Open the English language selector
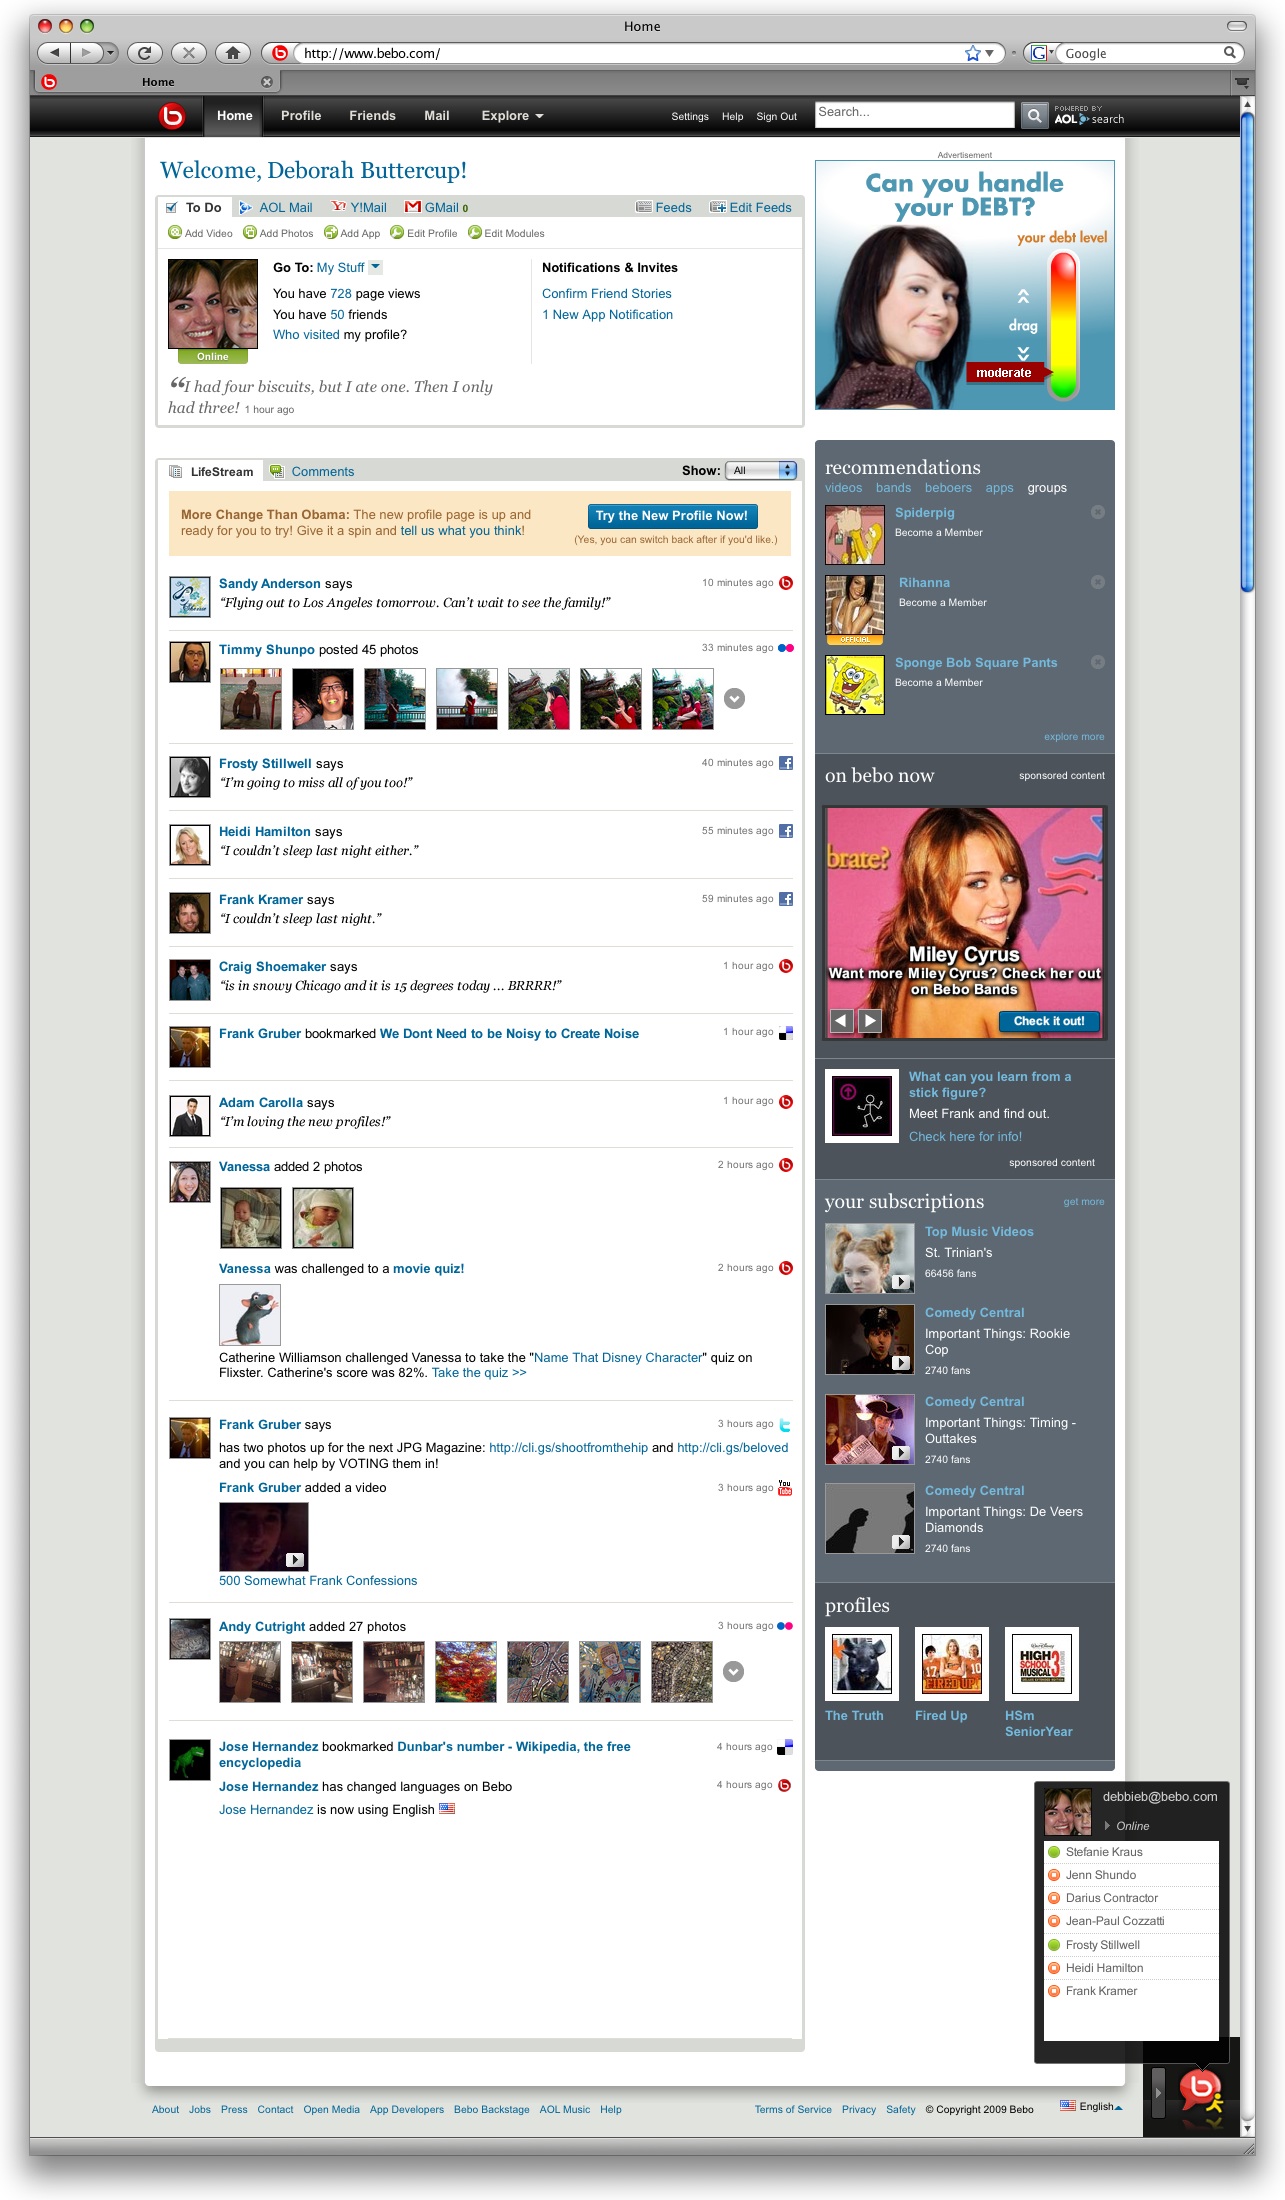1285x2200 pixels. (1092, 2106)
